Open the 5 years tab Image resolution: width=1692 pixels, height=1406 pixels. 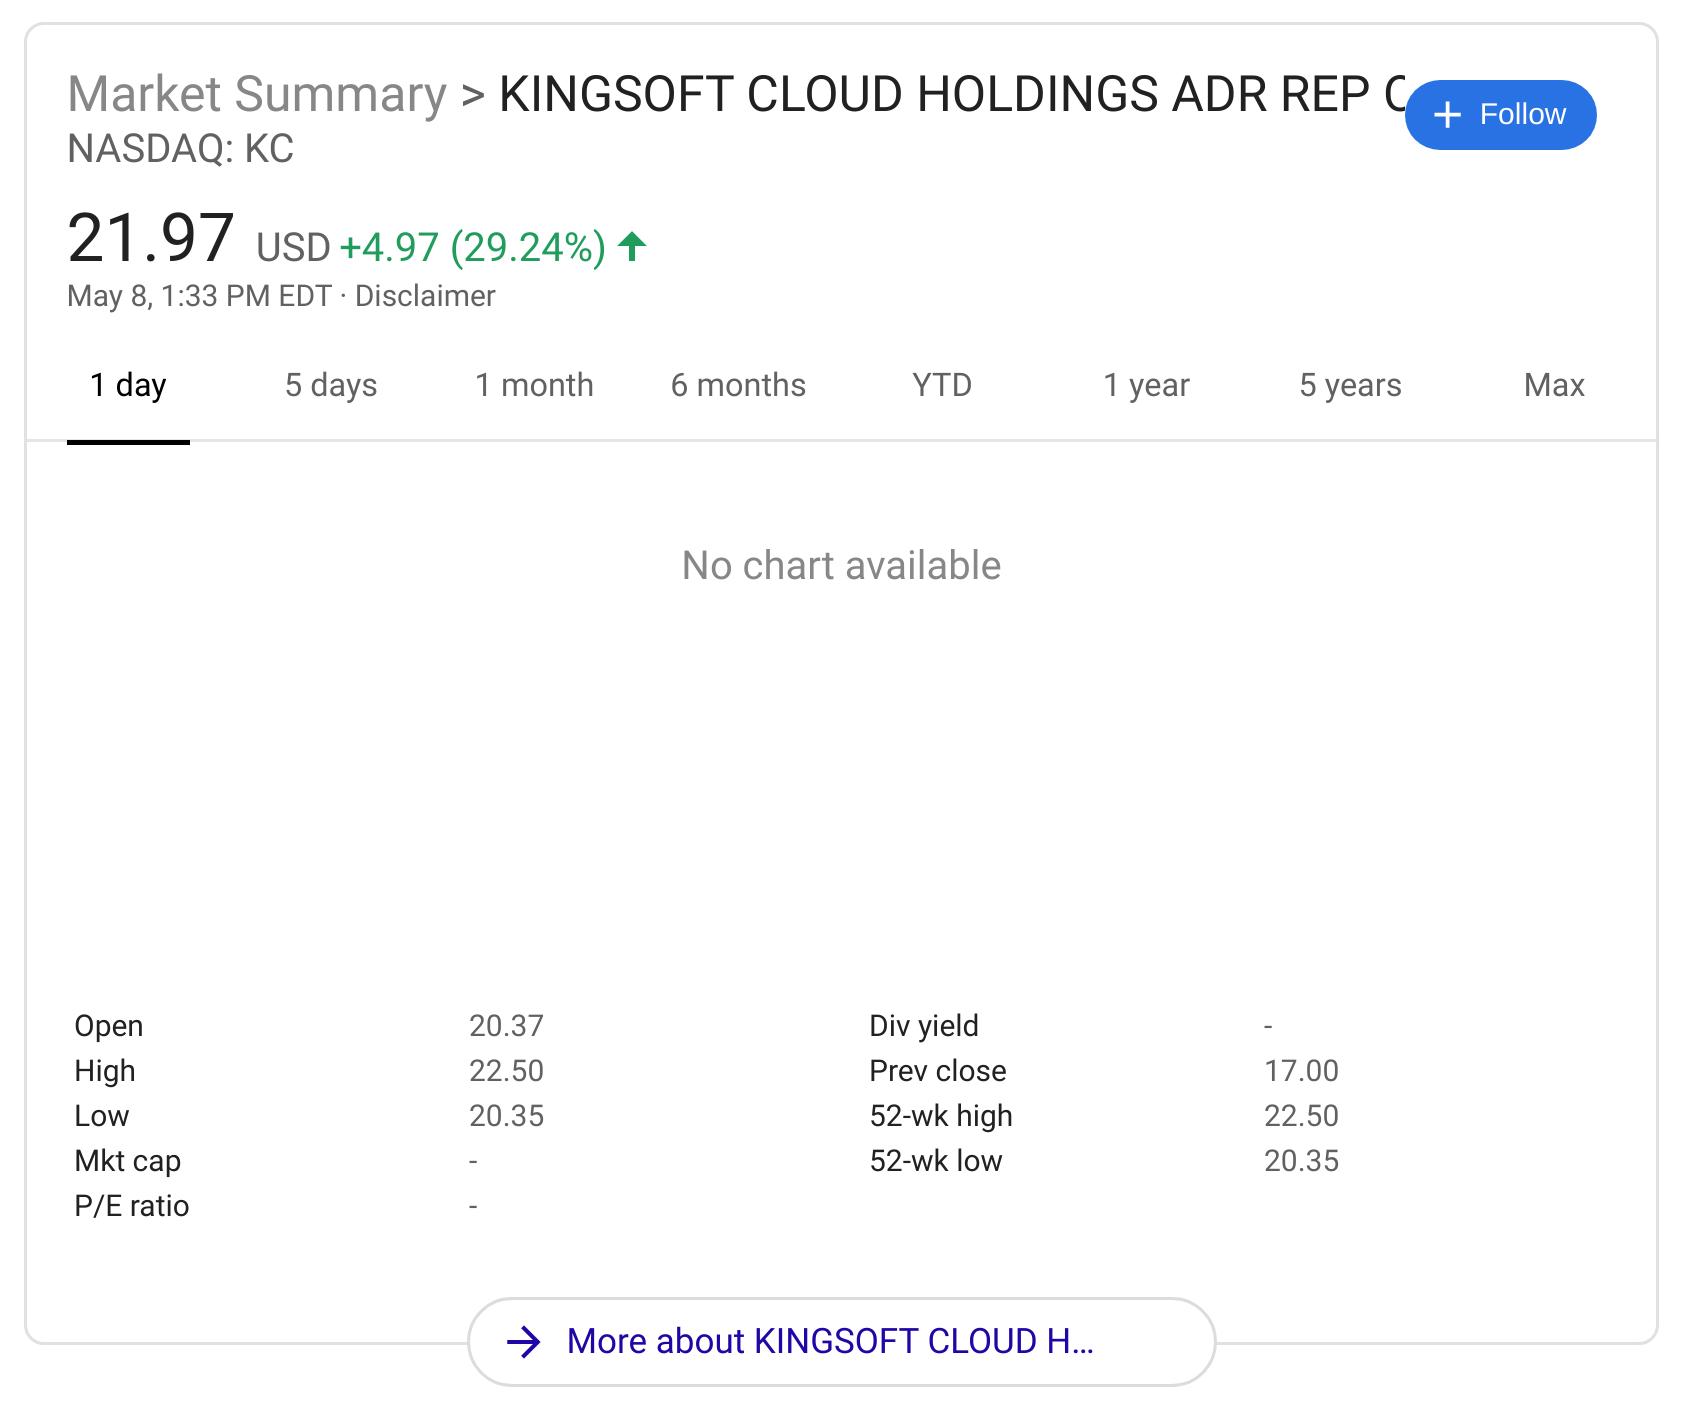(1350, 385)
